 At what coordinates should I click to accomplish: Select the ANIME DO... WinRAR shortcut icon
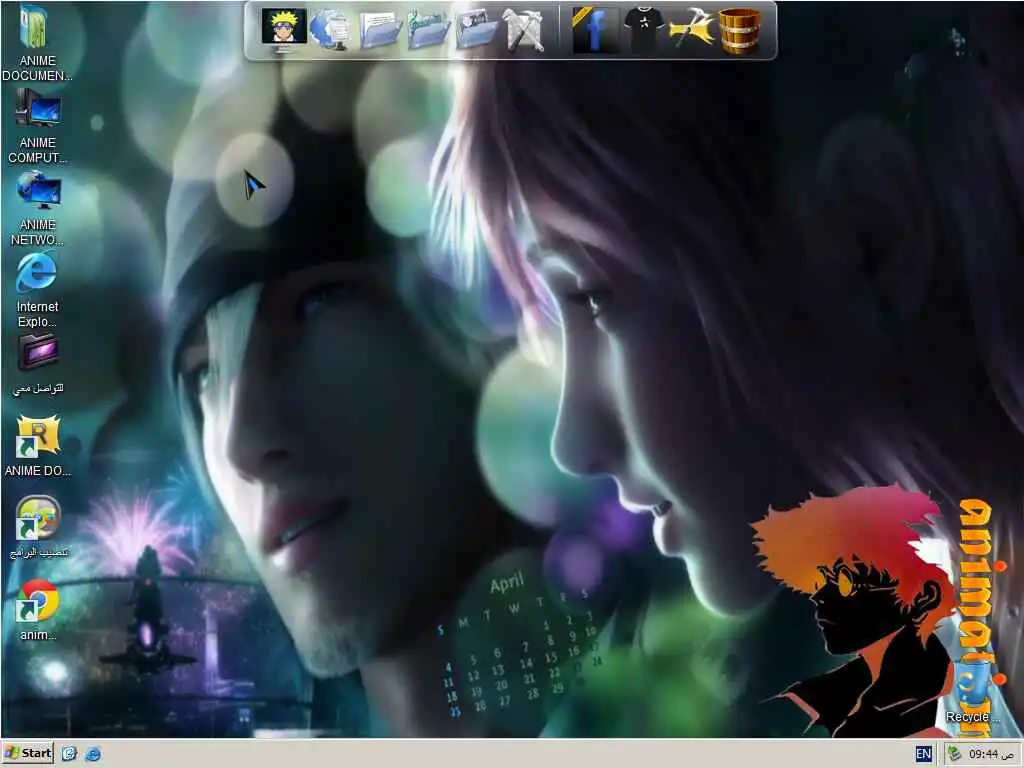coord(37,445)
